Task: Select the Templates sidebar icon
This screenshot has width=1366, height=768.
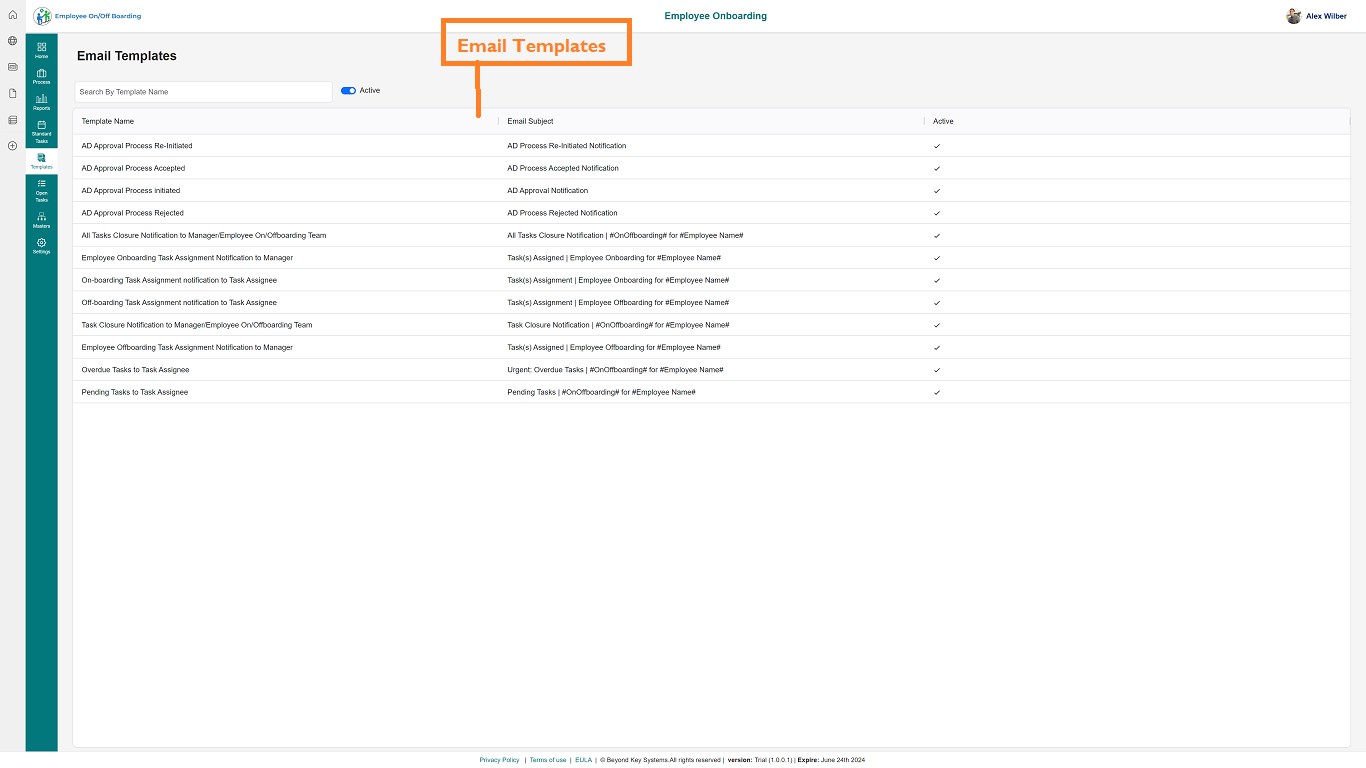Action: coord(41,160)
